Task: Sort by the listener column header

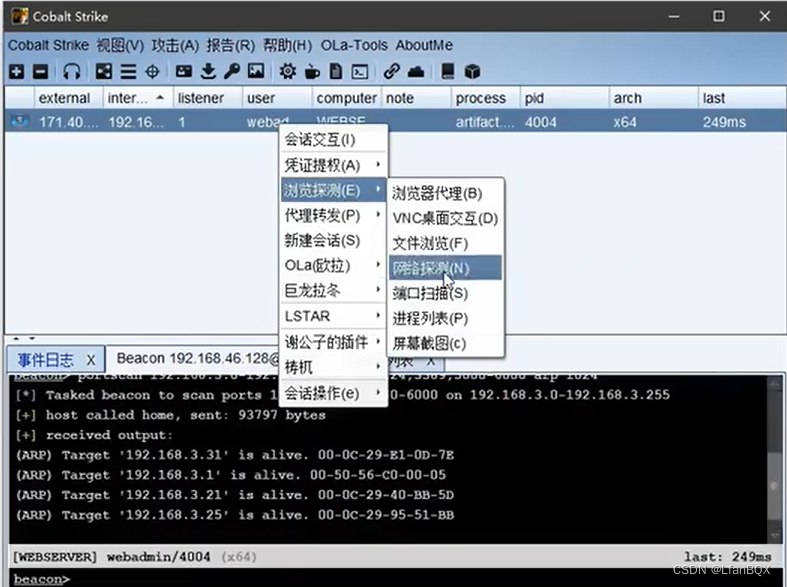Action: 207,98
